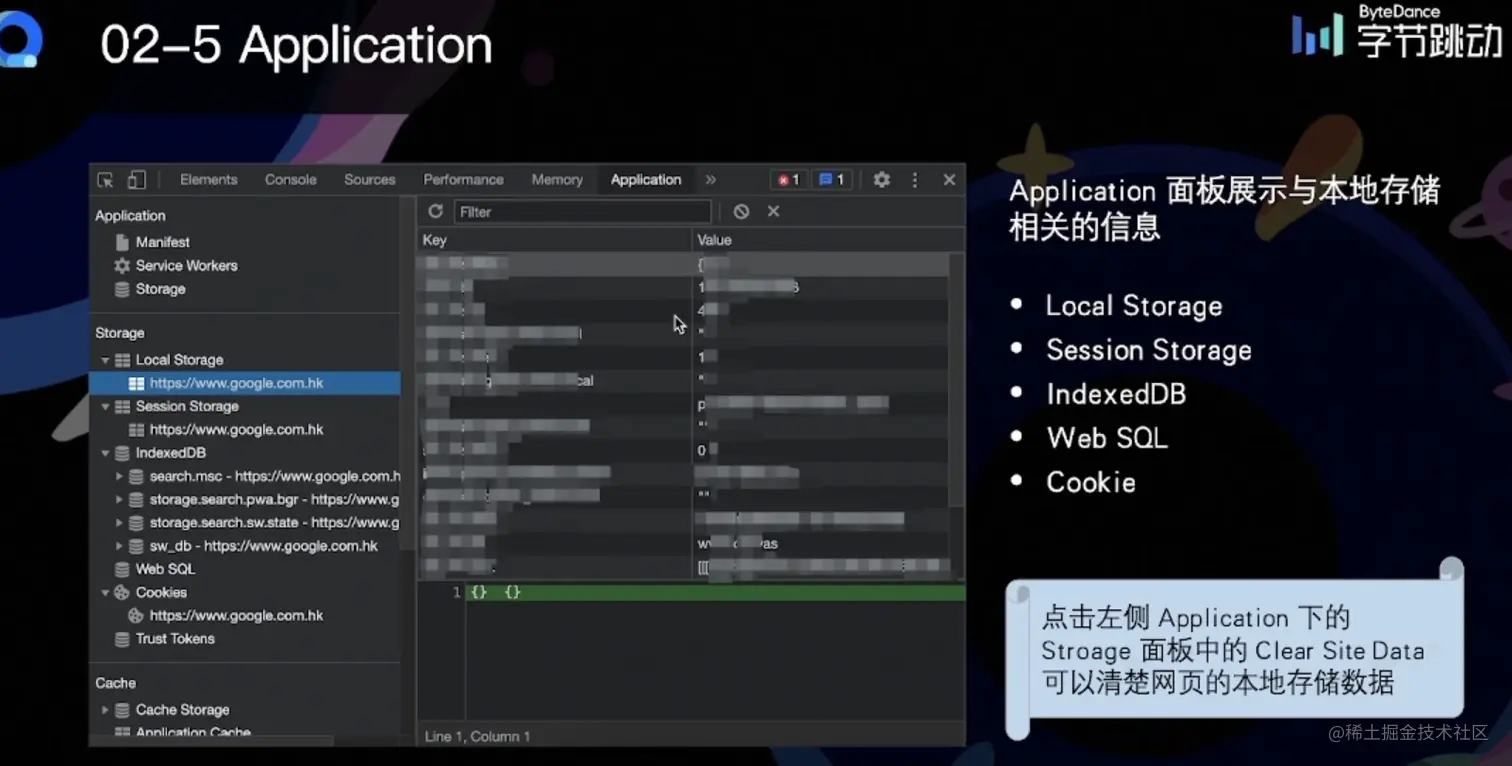Viewport: 1512px width, 766px height.
Task: Click the table vertical scrollbar
Action: point(956,380)
